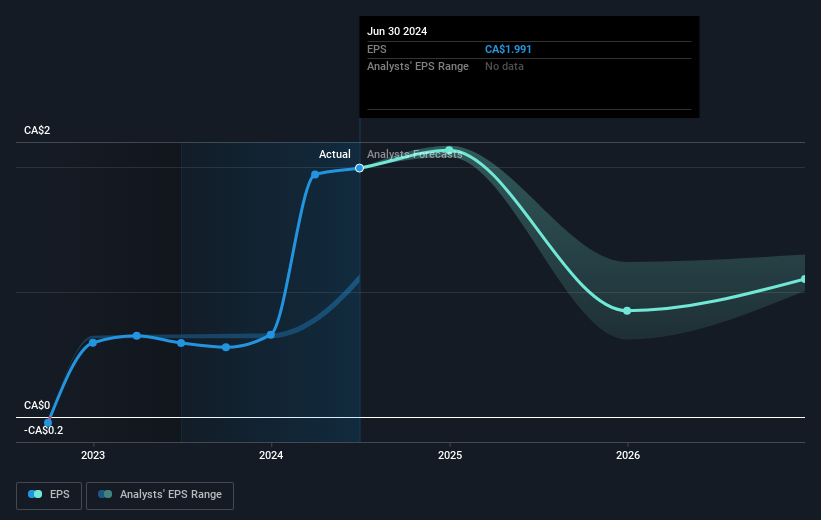Click the Analysts' EPS Range tooltip row label
821x520 pixels.
click(x=418, y=67)
